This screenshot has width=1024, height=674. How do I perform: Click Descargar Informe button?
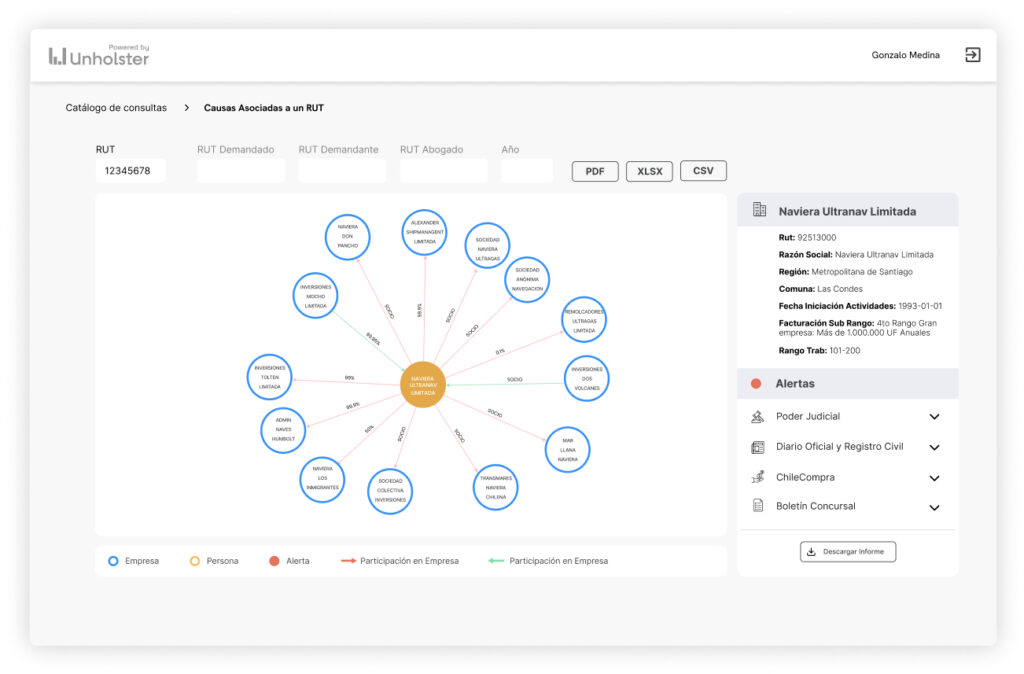[x=848, y=552]
